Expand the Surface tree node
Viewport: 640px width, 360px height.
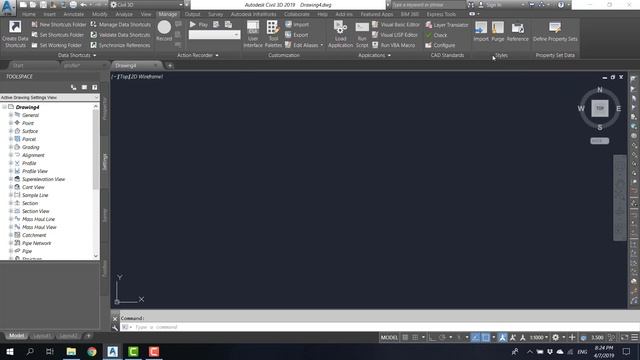pos(11,131)
